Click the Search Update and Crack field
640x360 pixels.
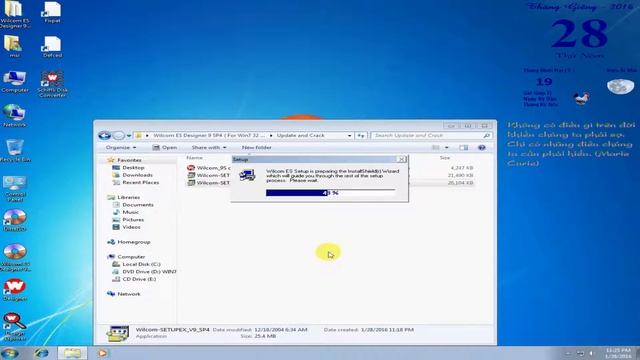(x=431, y=136)
